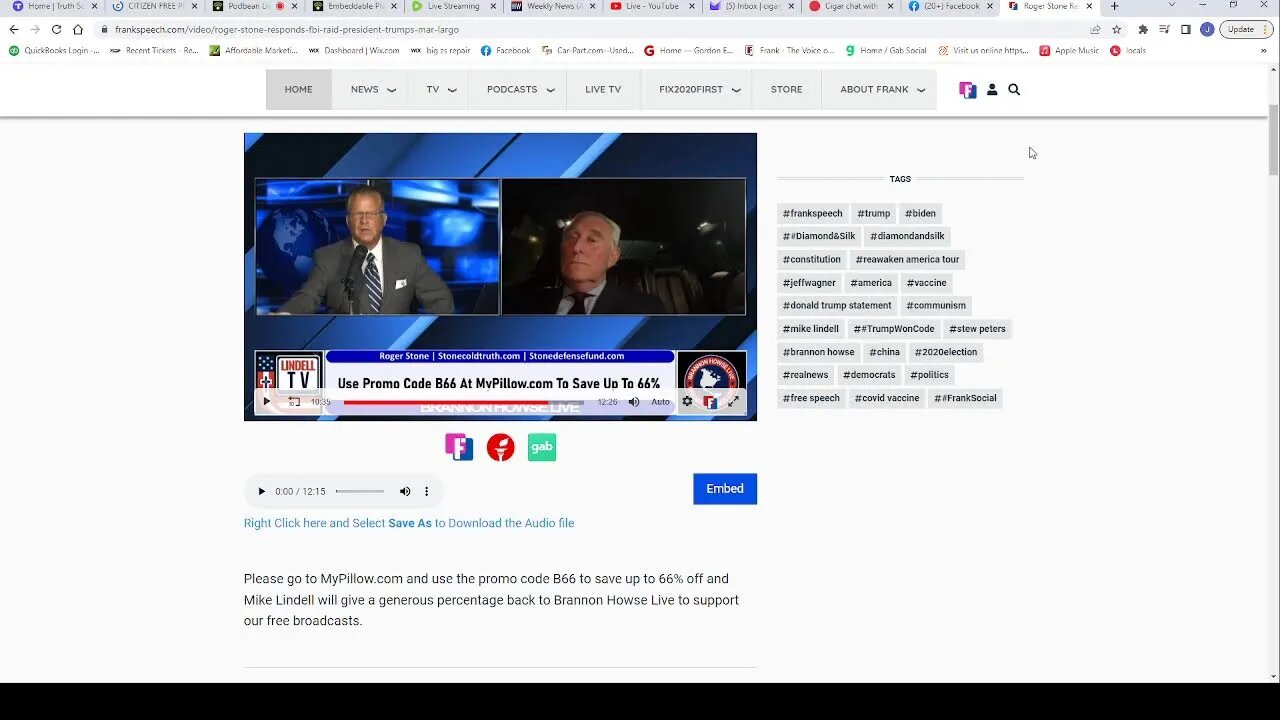Share to Gab green icon
This screenshot has height=720, width=1280.
coord(542,447)
